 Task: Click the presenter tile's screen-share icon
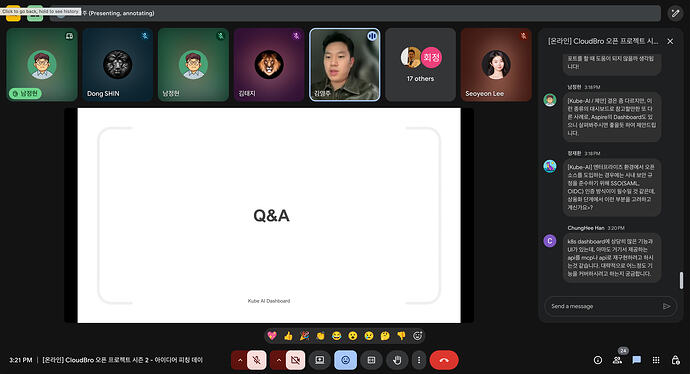(69, 36)
